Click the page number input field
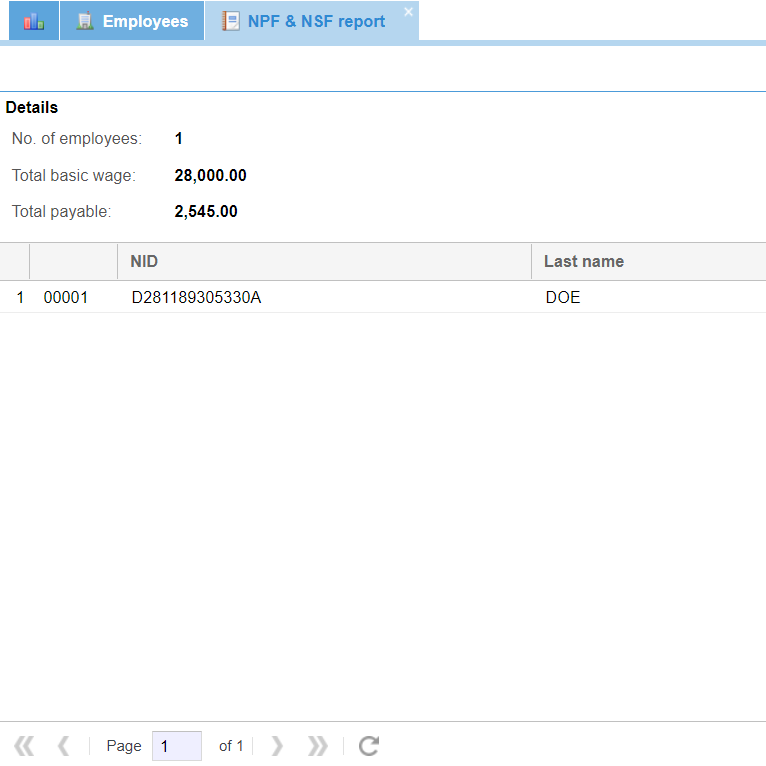This screenshot has width=766, height=766. [x=176, y=746]
